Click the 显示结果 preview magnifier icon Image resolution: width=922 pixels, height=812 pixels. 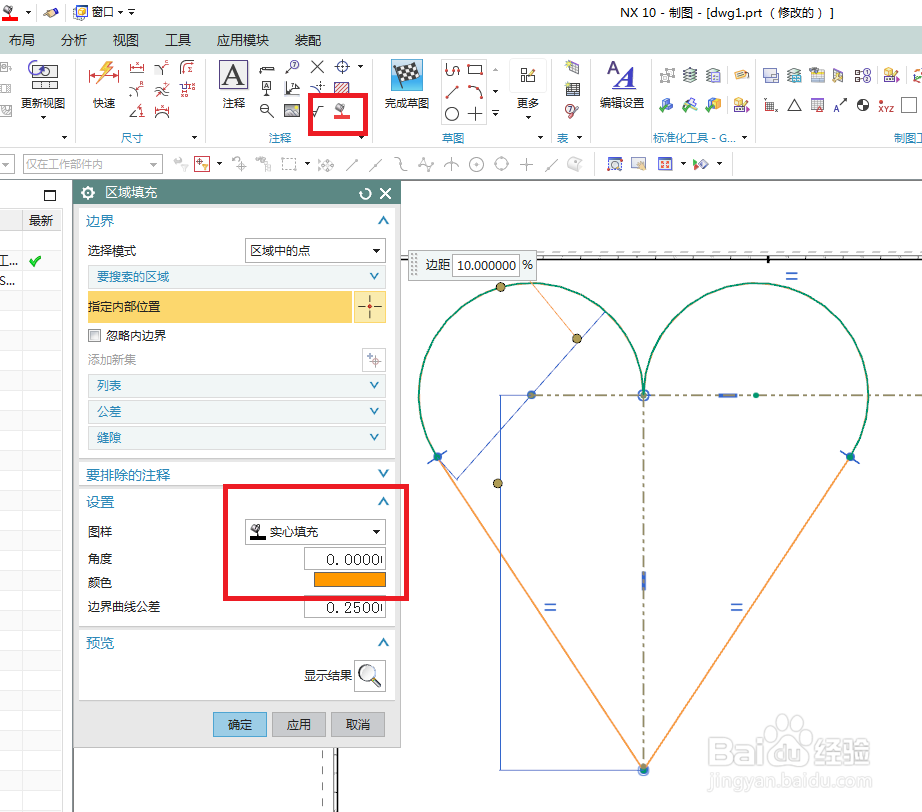click(371, 676)
